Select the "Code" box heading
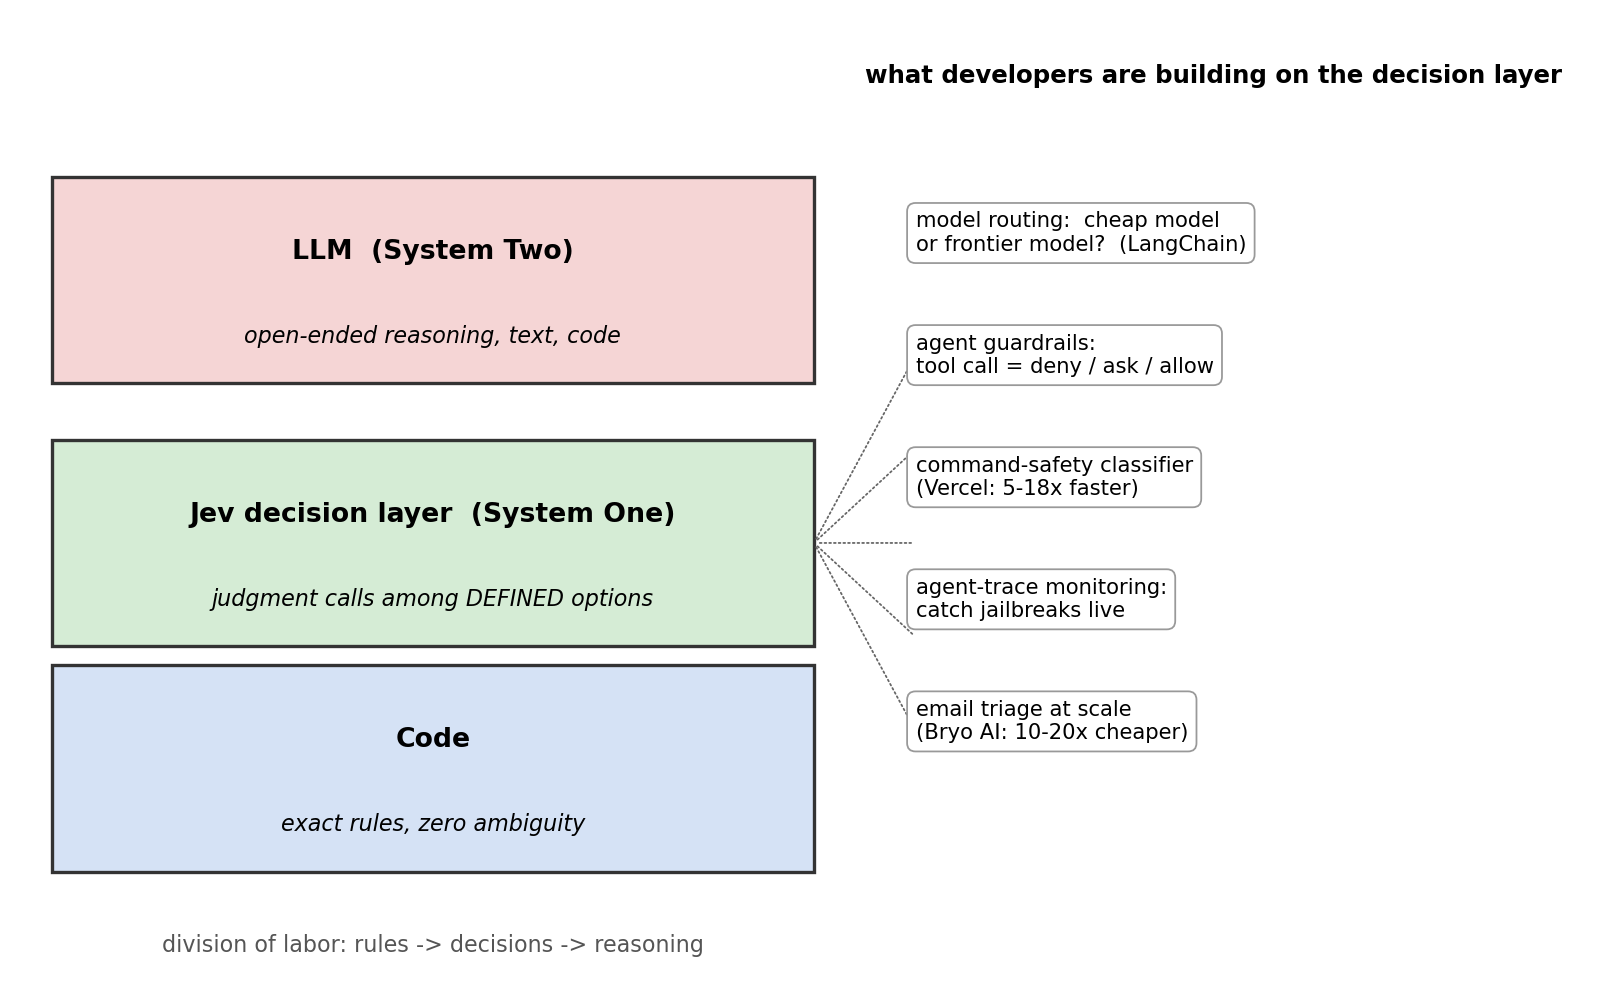The height and width of the screenshot is (992, 1600). click(x=433, y=739)
